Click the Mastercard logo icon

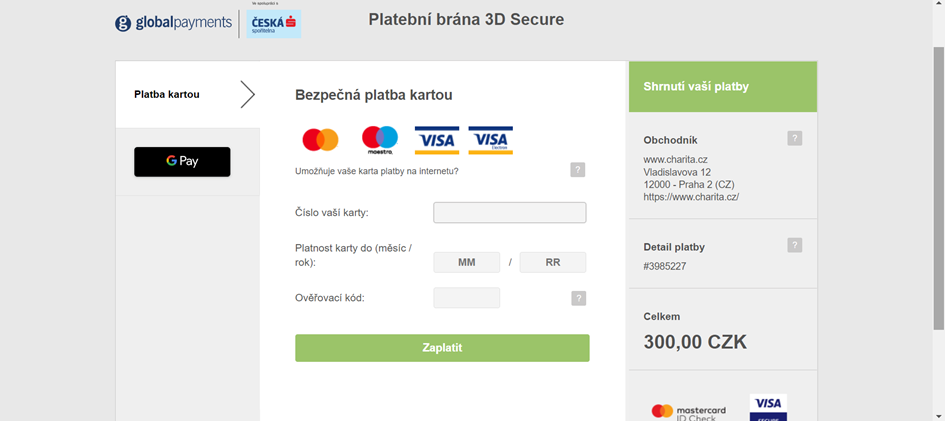point(320,140)
